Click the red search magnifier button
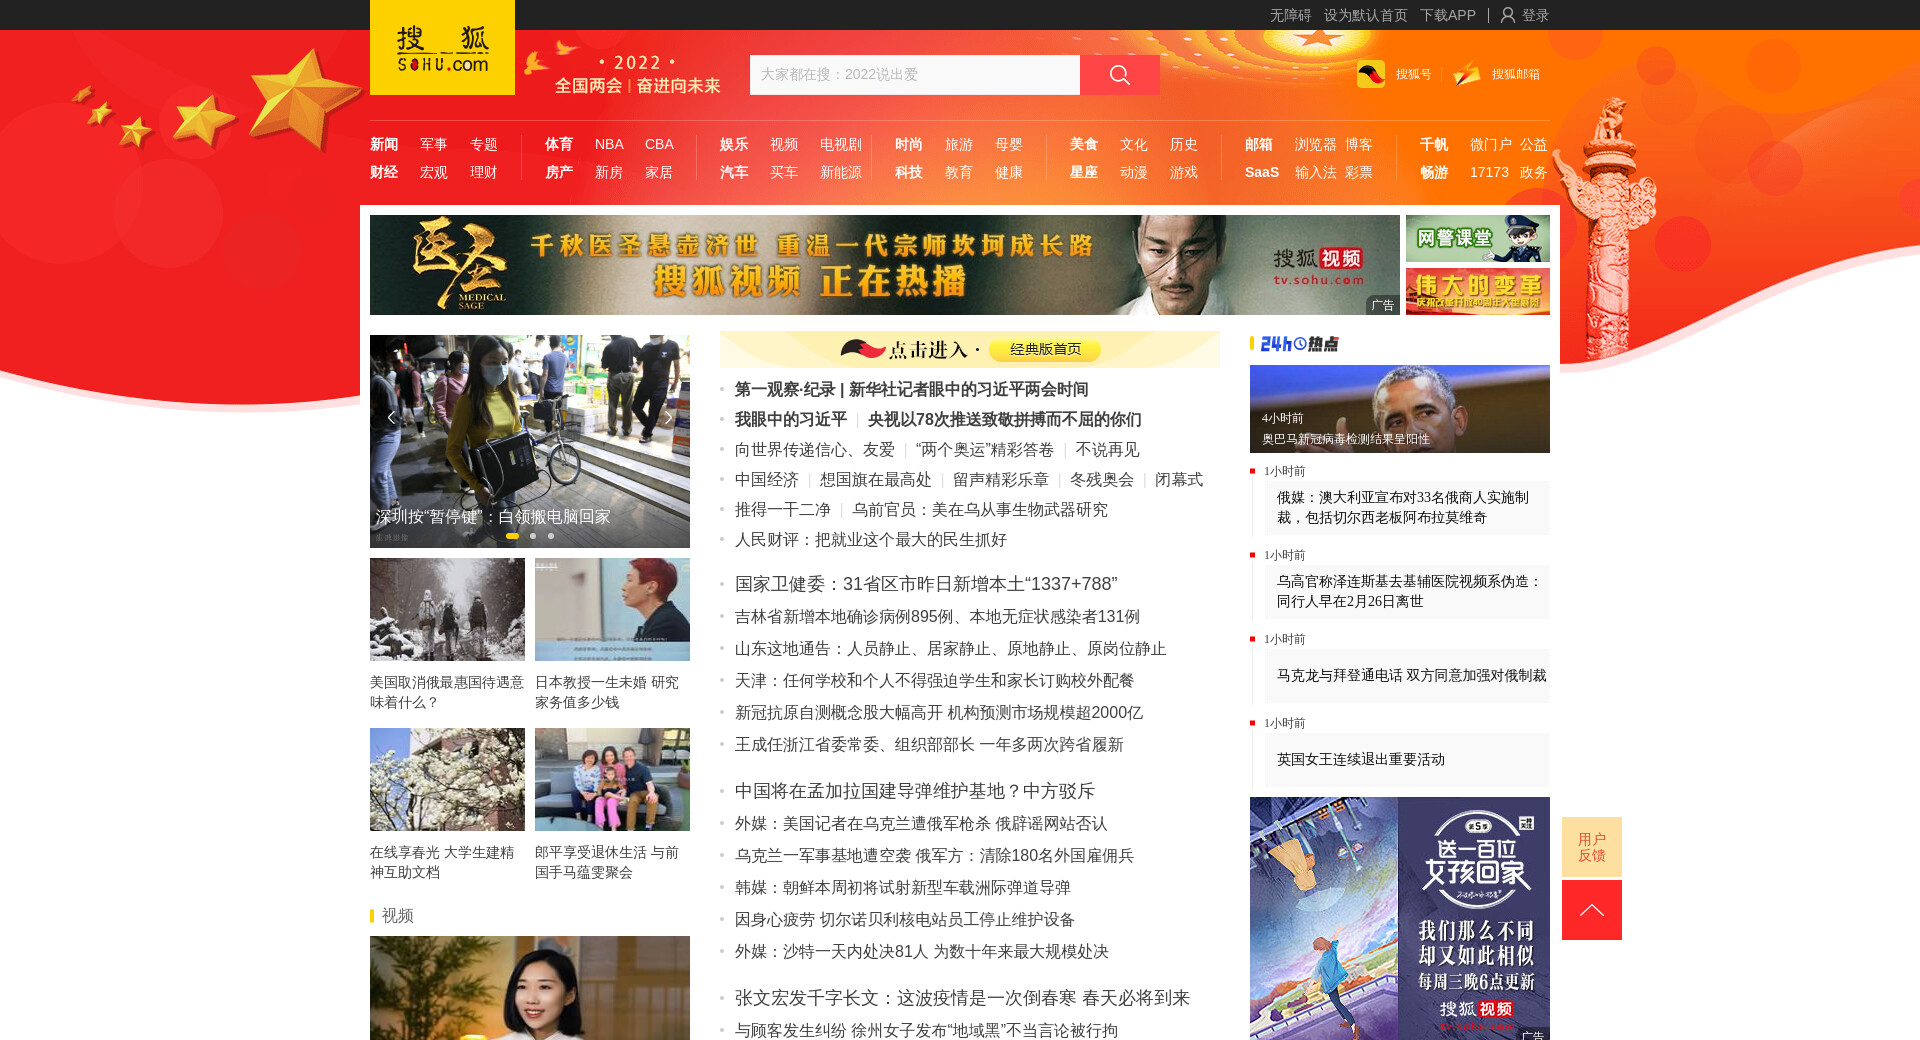 [1119, 75]
